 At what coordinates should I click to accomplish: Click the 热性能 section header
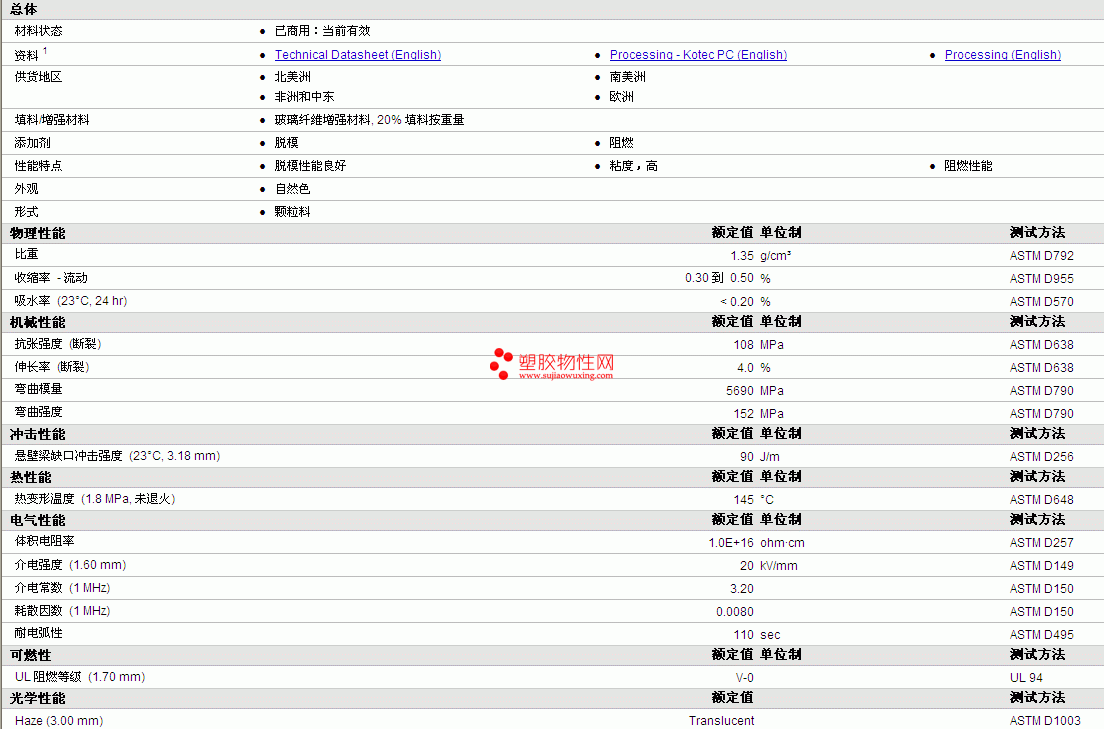(30, 478)
